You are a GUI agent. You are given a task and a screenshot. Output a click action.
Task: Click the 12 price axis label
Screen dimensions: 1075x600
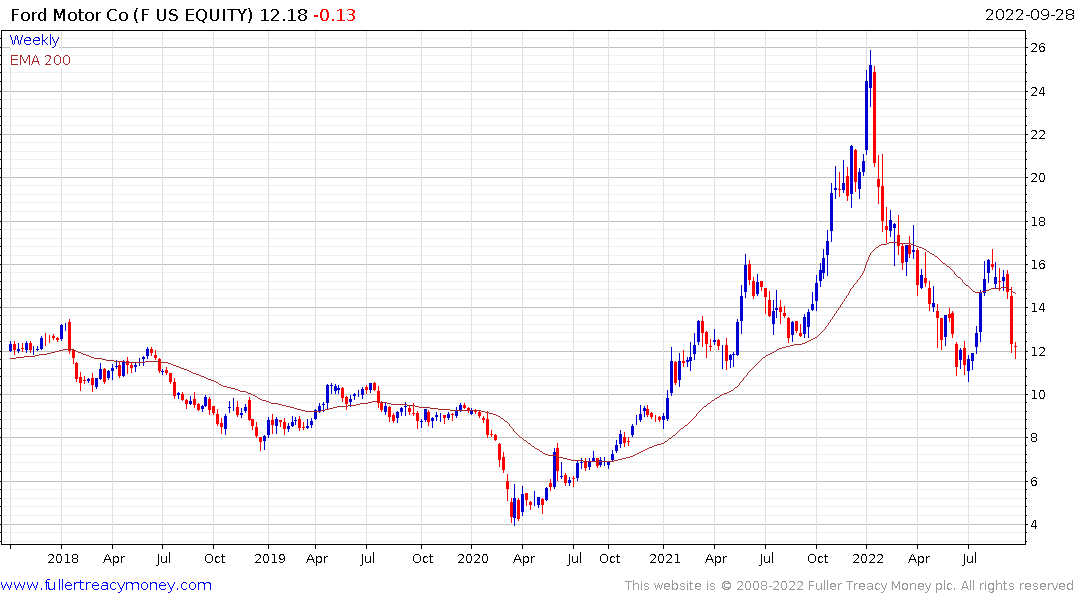point(1038,351)
